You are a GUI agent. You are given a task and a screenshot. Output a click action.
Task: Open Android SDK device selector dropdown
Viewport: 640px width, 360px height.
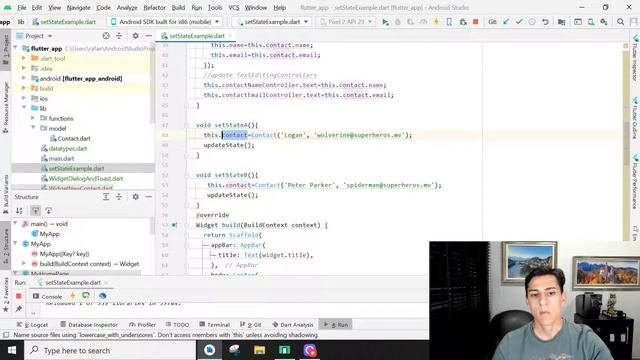[x=165, y=22]
